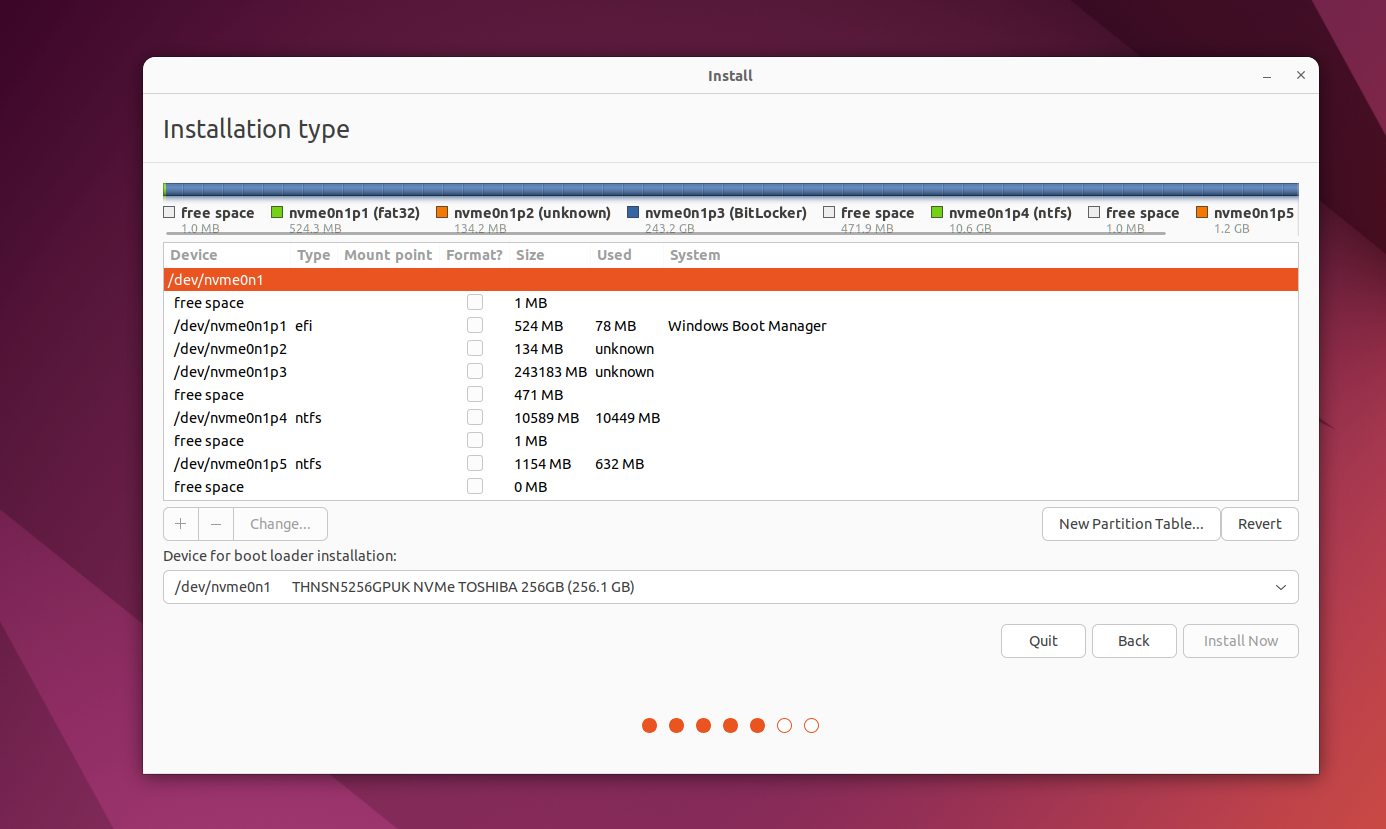
Task: Click the first free space legend swatch
Action: (x=169, y=212)
